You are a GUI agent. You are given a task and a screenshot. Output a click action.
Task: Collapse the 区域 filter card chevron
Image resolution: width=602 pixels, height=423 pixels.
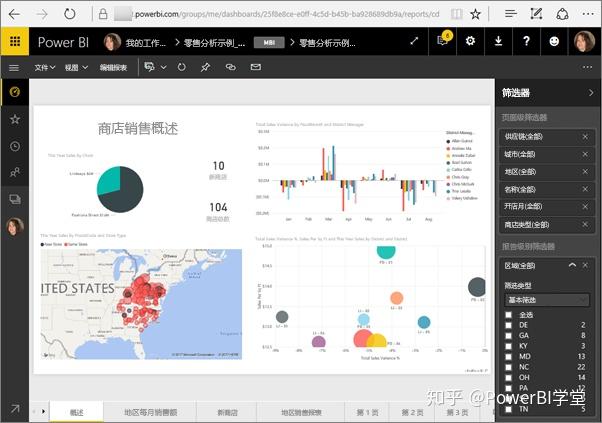572,265
